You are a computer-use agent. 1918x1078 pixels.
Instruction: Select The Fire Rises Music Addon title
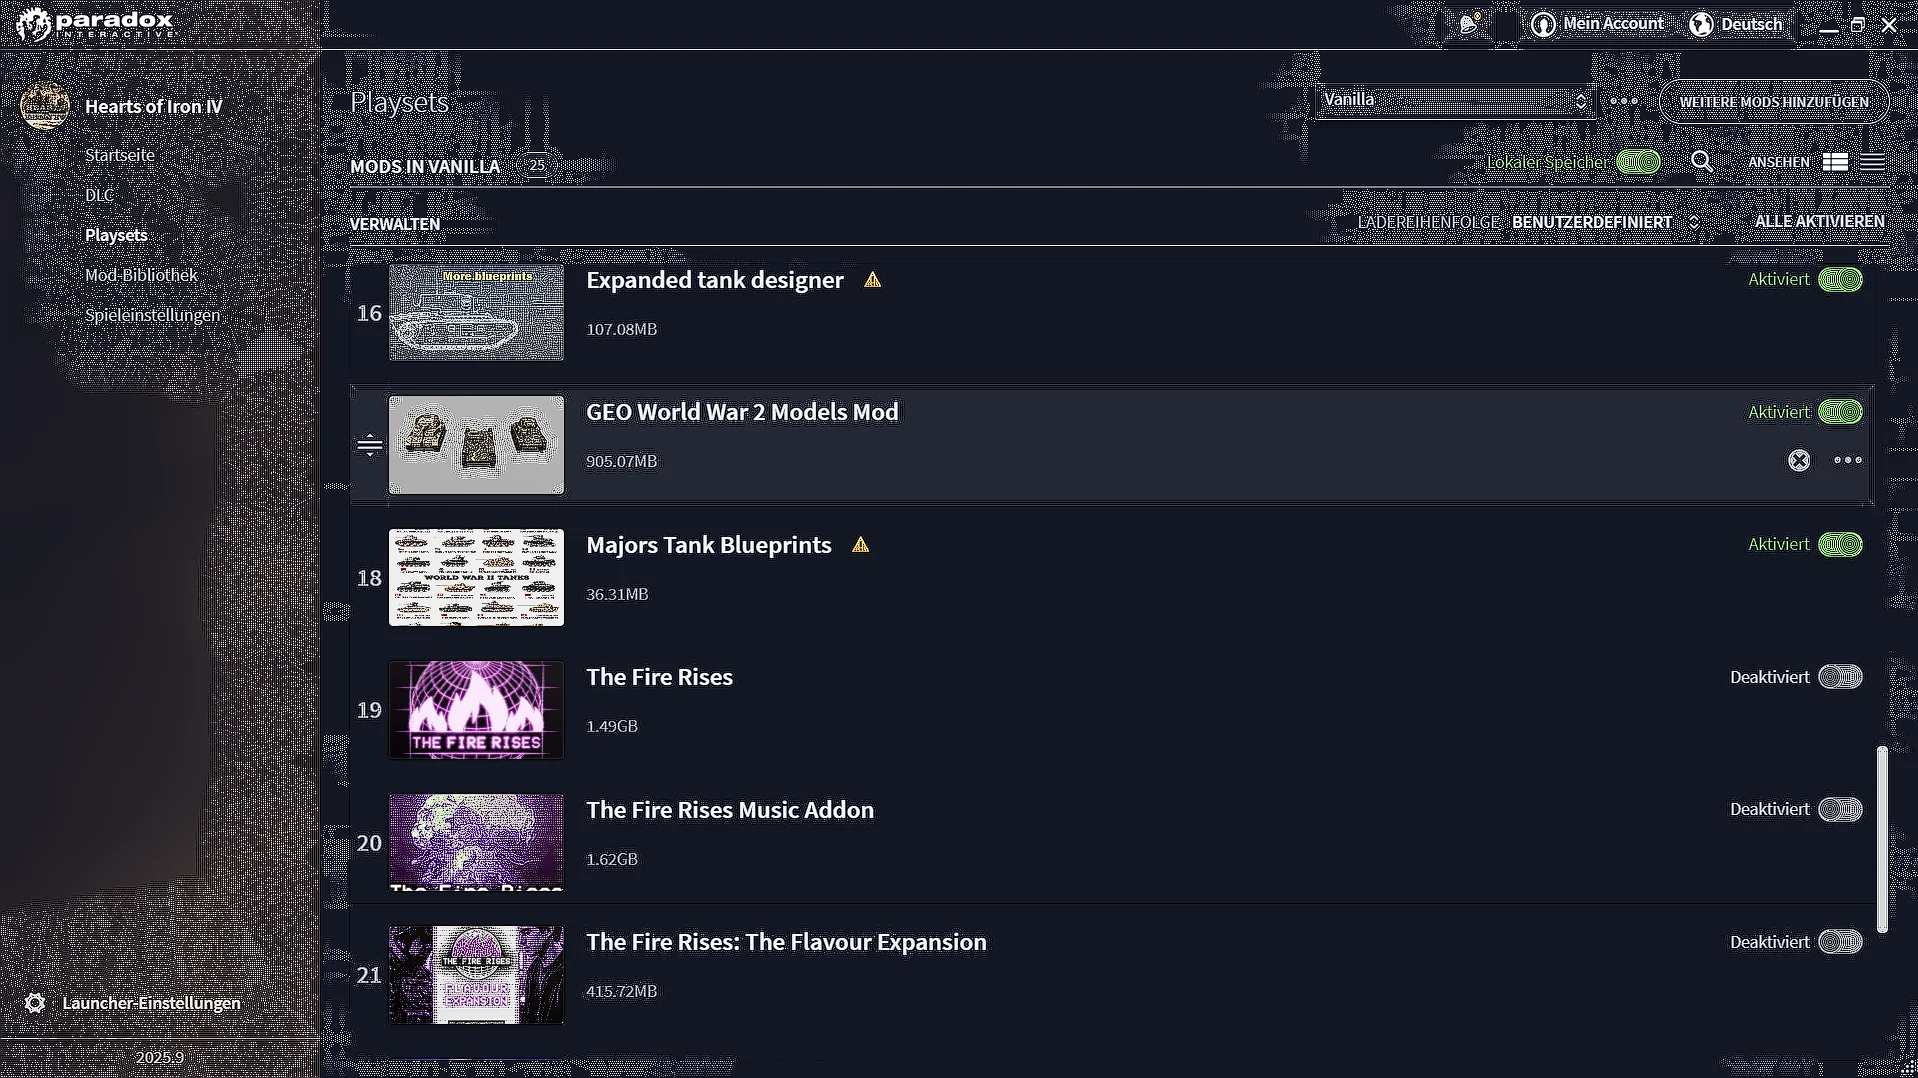(x=730, y=810)
